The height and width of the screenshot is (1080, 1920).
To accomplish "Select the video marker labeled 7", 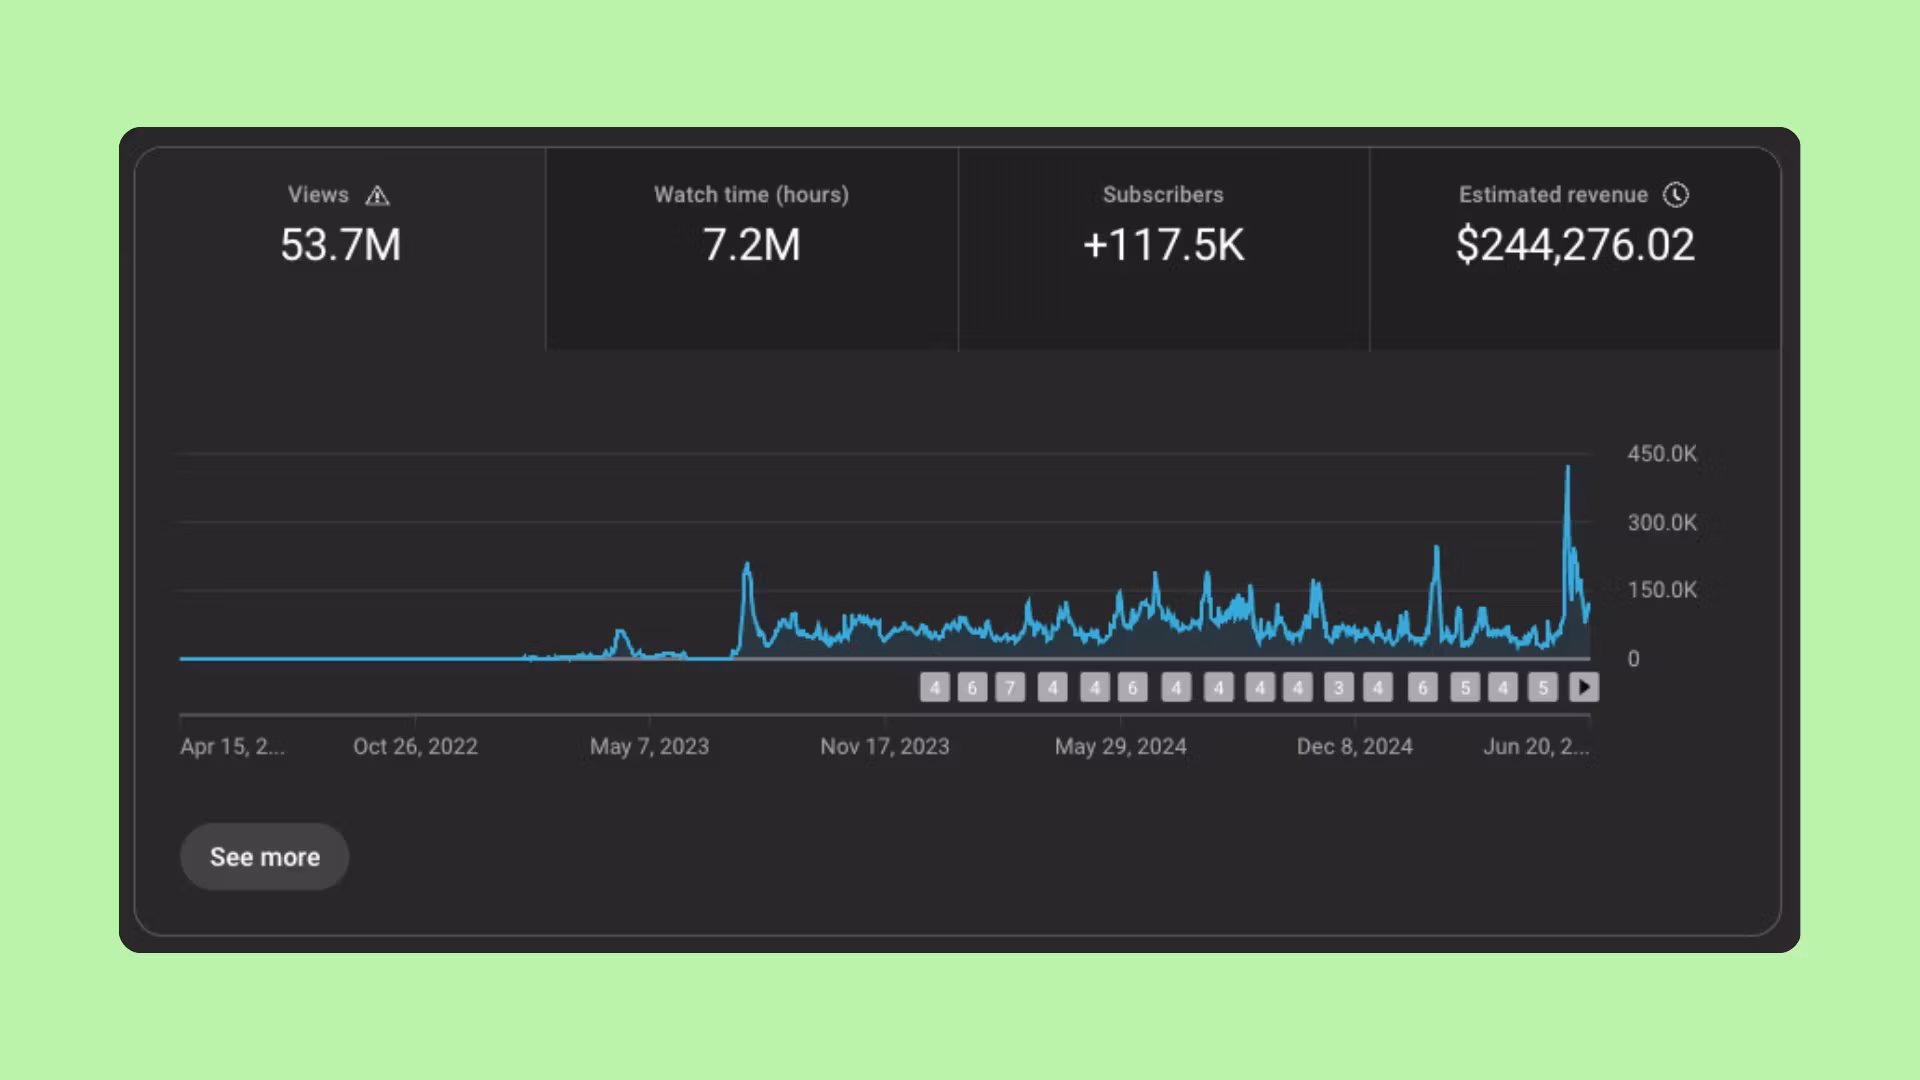I will click(x=1010, y=688).
